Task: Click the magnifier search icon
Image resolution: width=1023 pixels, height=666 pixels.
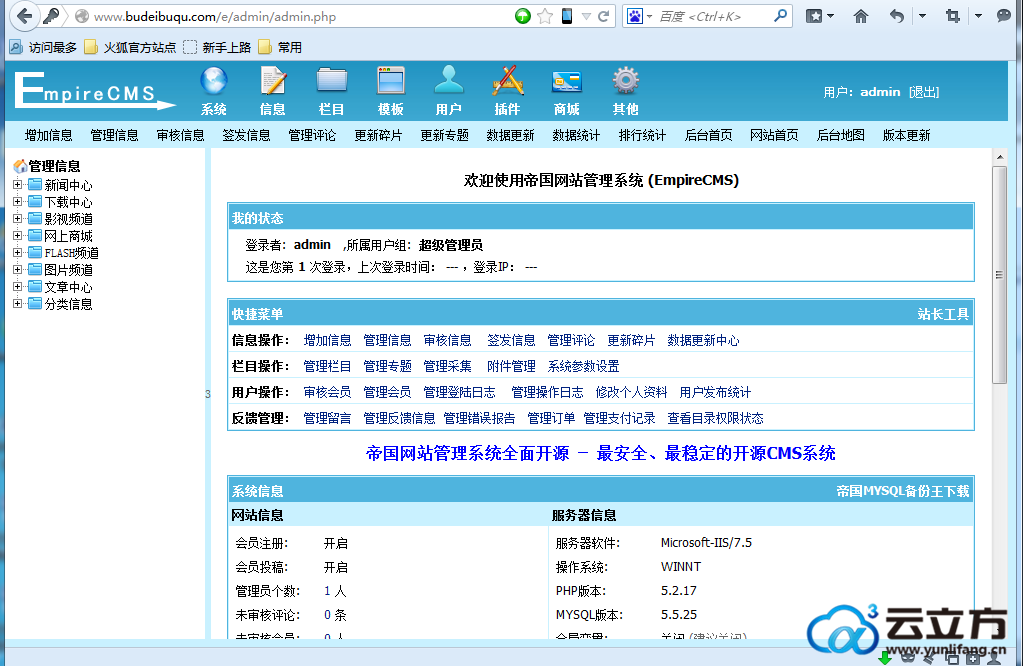Action: [x=780, y=16]
